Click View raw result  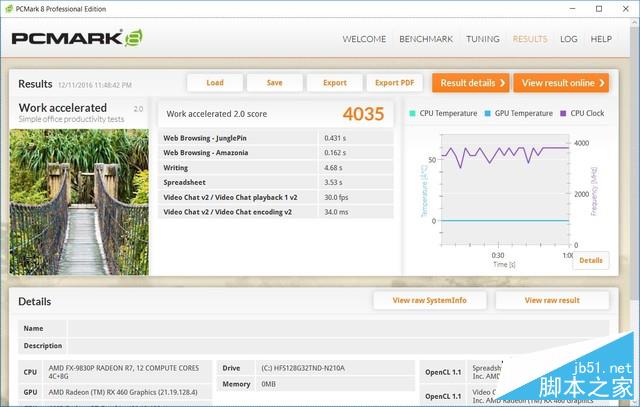(x=552, y=300)
